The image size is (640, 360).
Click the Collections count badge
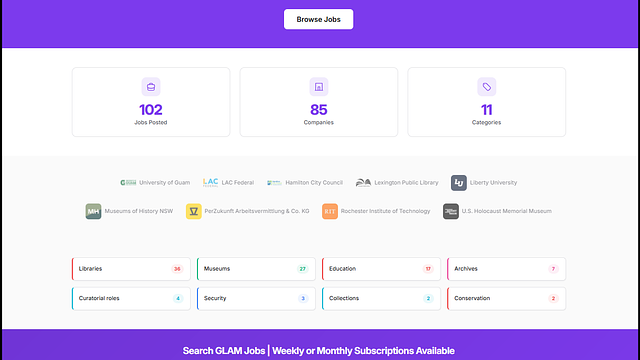pyautogui.click(x=428, y=298)
